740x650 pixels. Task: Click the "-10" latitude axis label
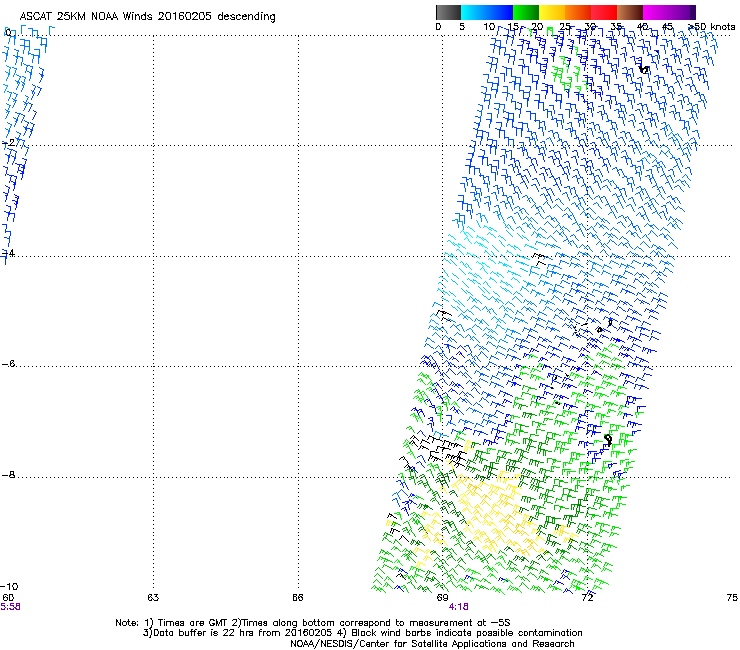[x=9, y=587]
